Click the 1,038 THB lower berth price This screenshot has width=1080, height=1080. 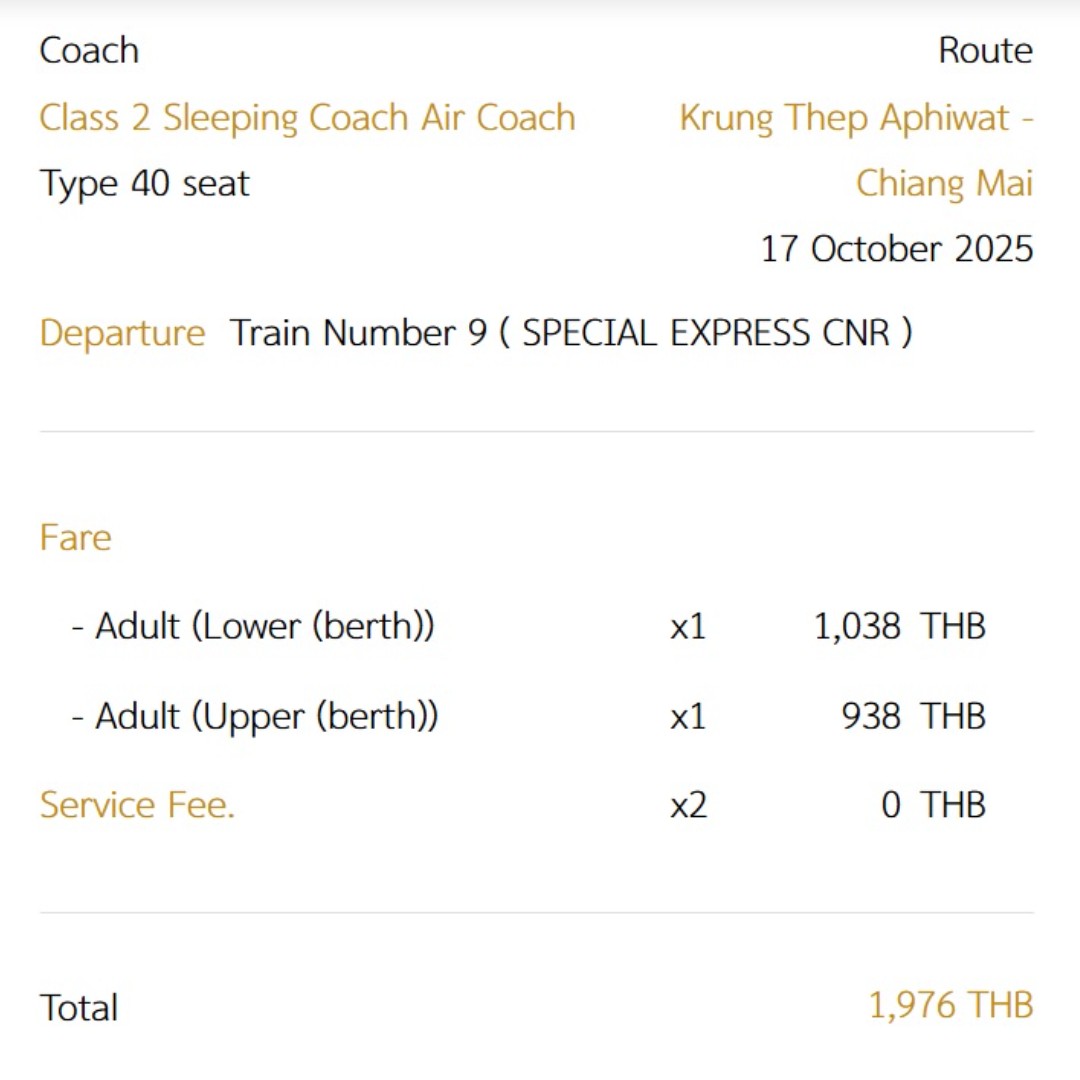899,627
